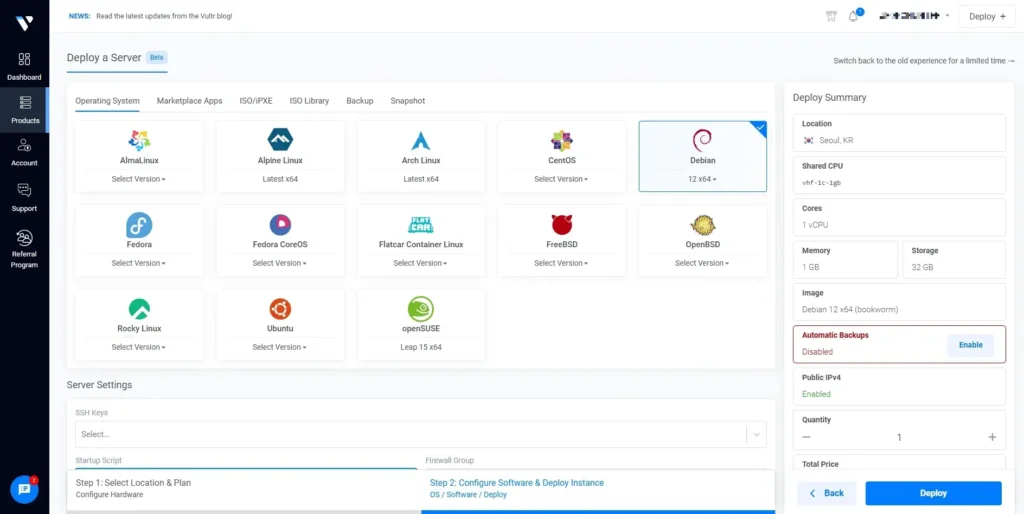The height and width of the screenshot is (514, 1024).
Task: Click the South Korea flag icon
Action: pos(808,140)
